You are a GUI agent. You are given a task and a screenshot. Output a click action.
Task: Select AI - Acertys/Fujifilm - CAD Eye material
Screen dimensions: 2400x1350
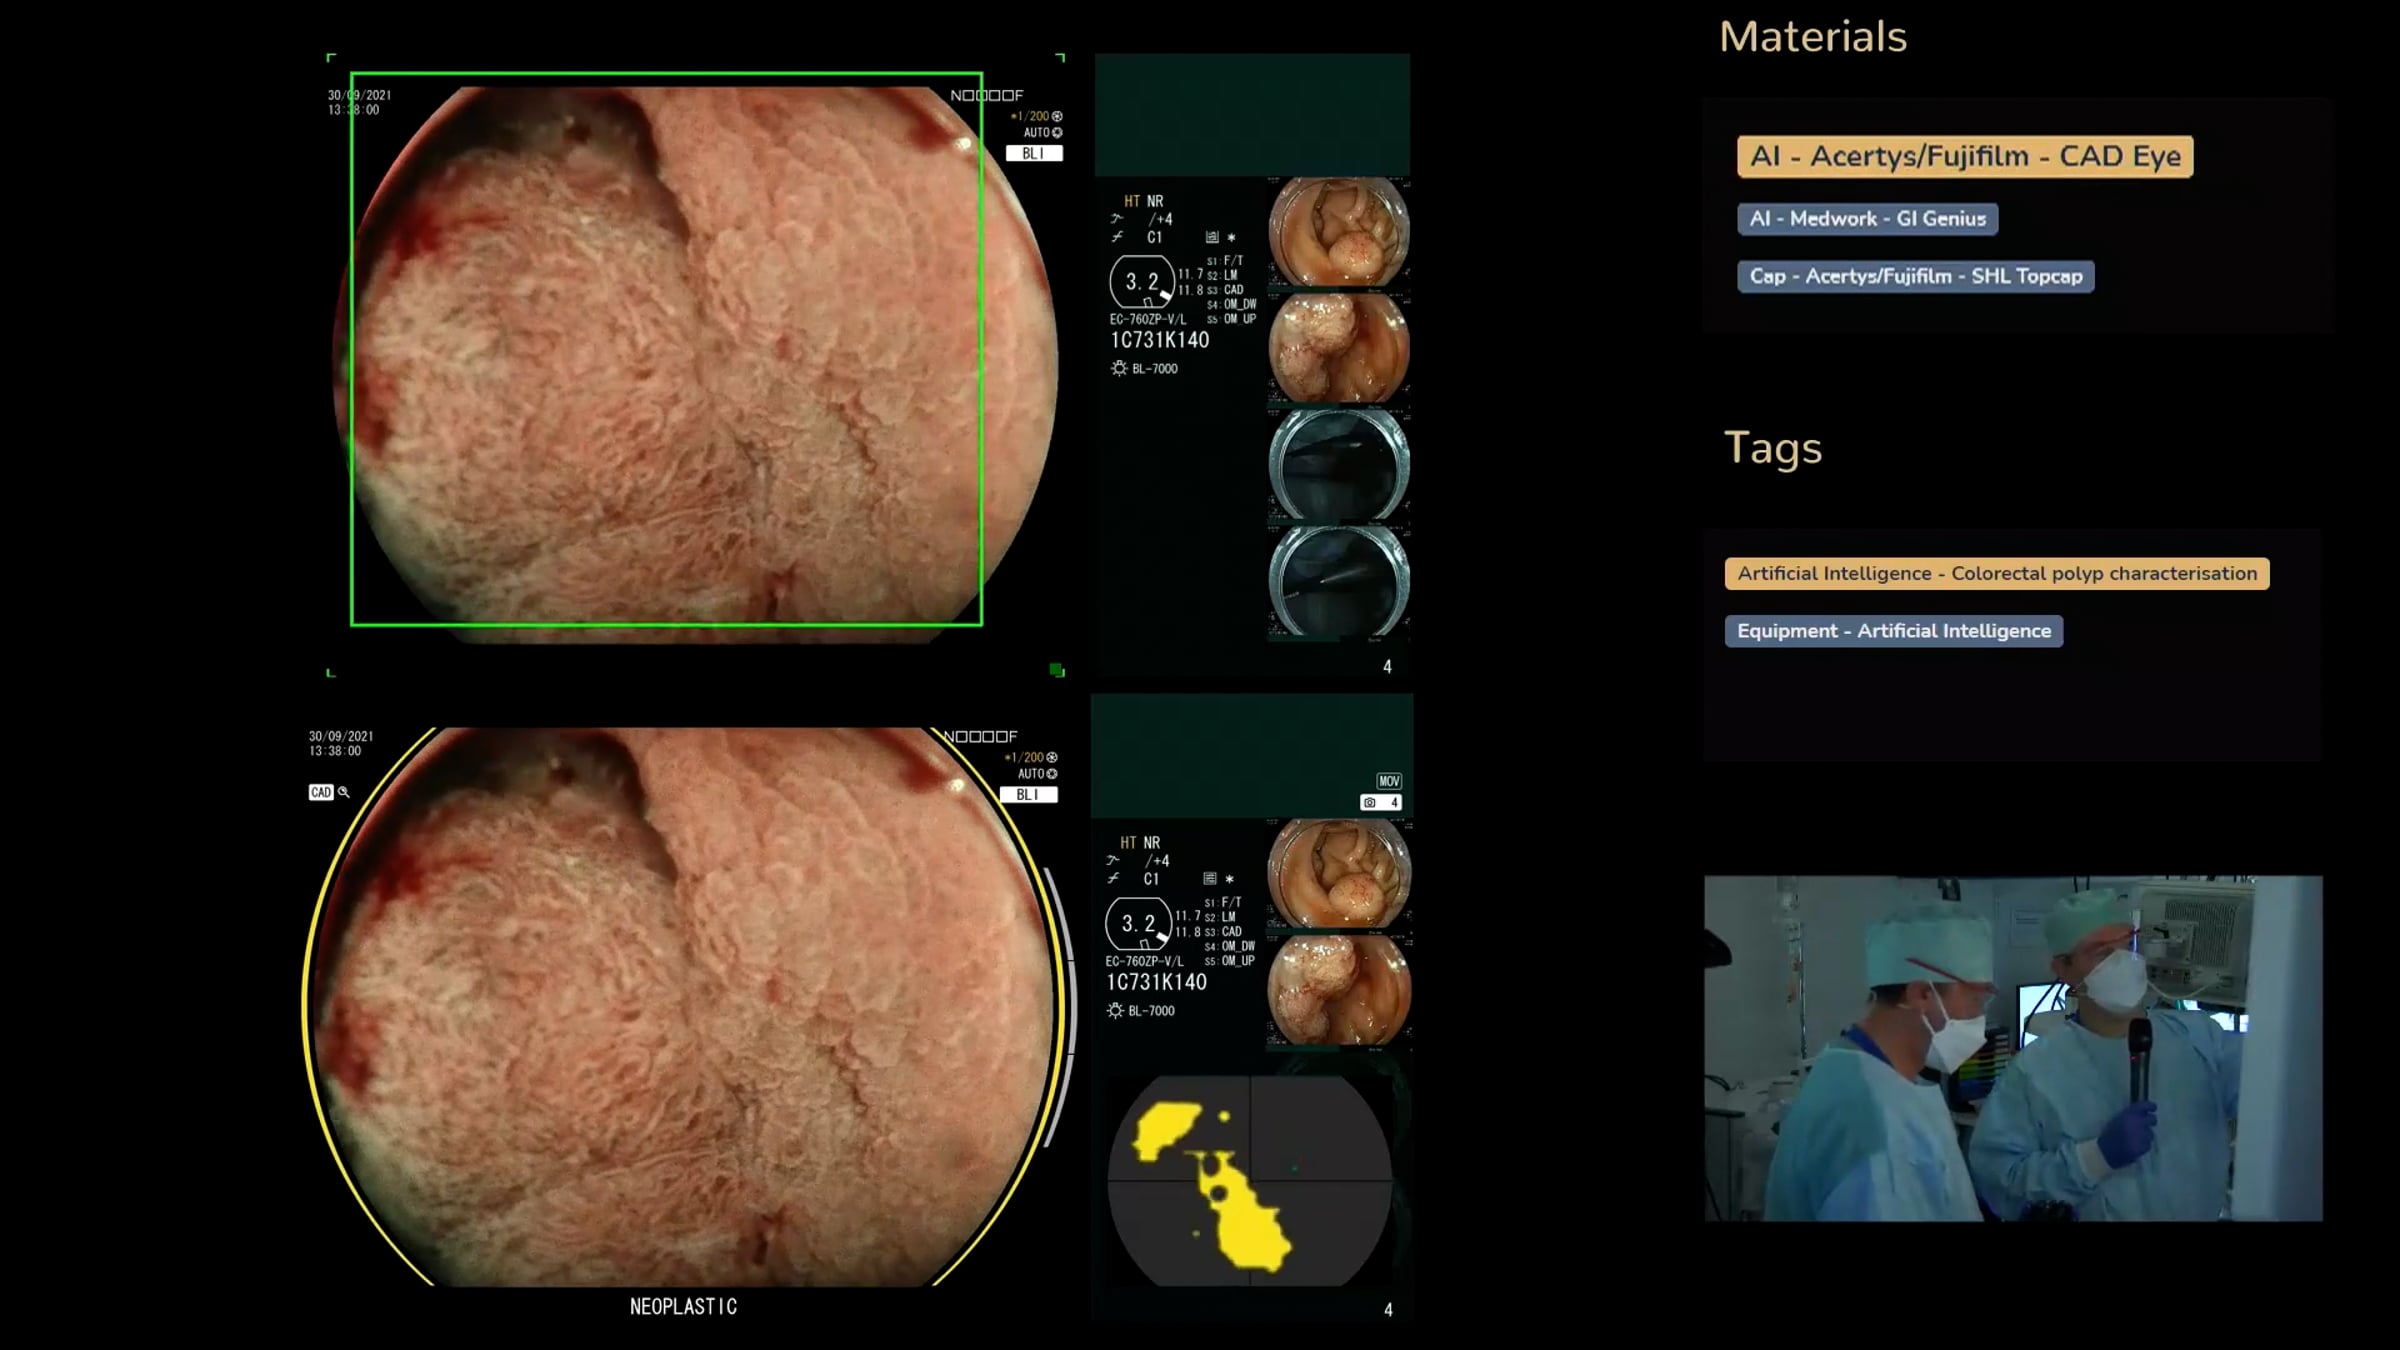click(x=1964, y=157)
